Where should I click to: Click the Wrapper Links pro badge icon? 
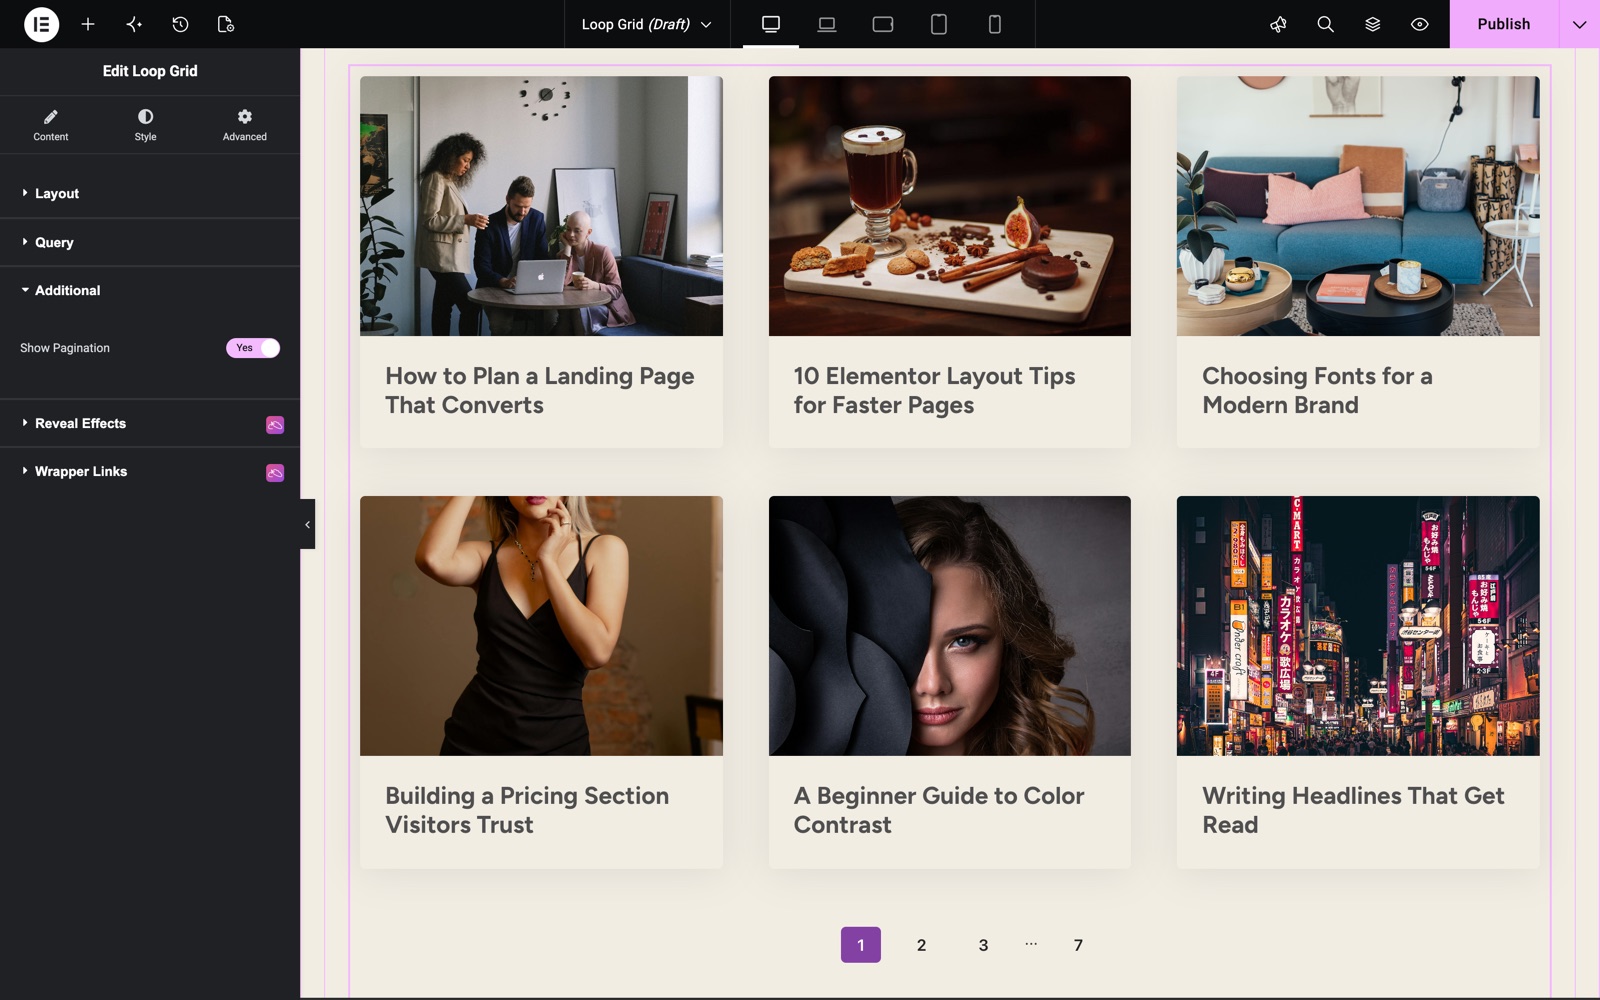tap(275, 473)
